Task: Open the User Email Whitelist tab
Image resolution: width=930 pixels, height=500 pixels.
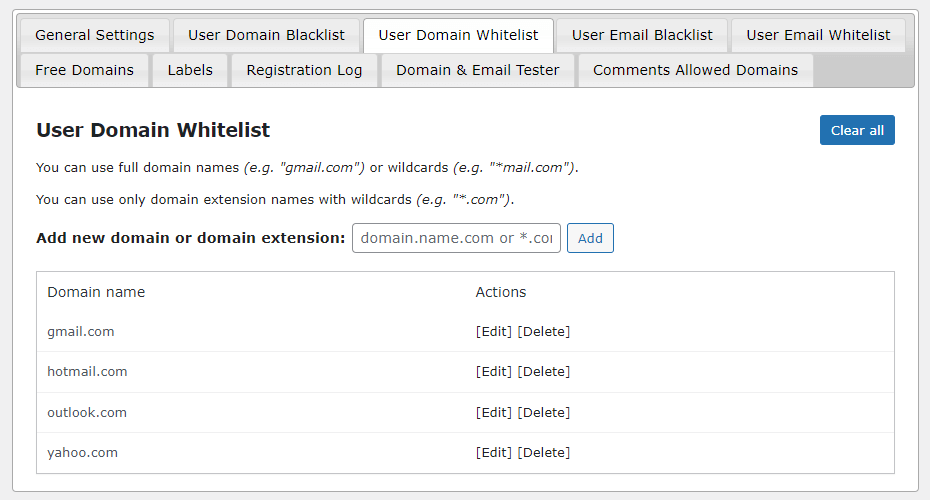Action: pos(818,35)
